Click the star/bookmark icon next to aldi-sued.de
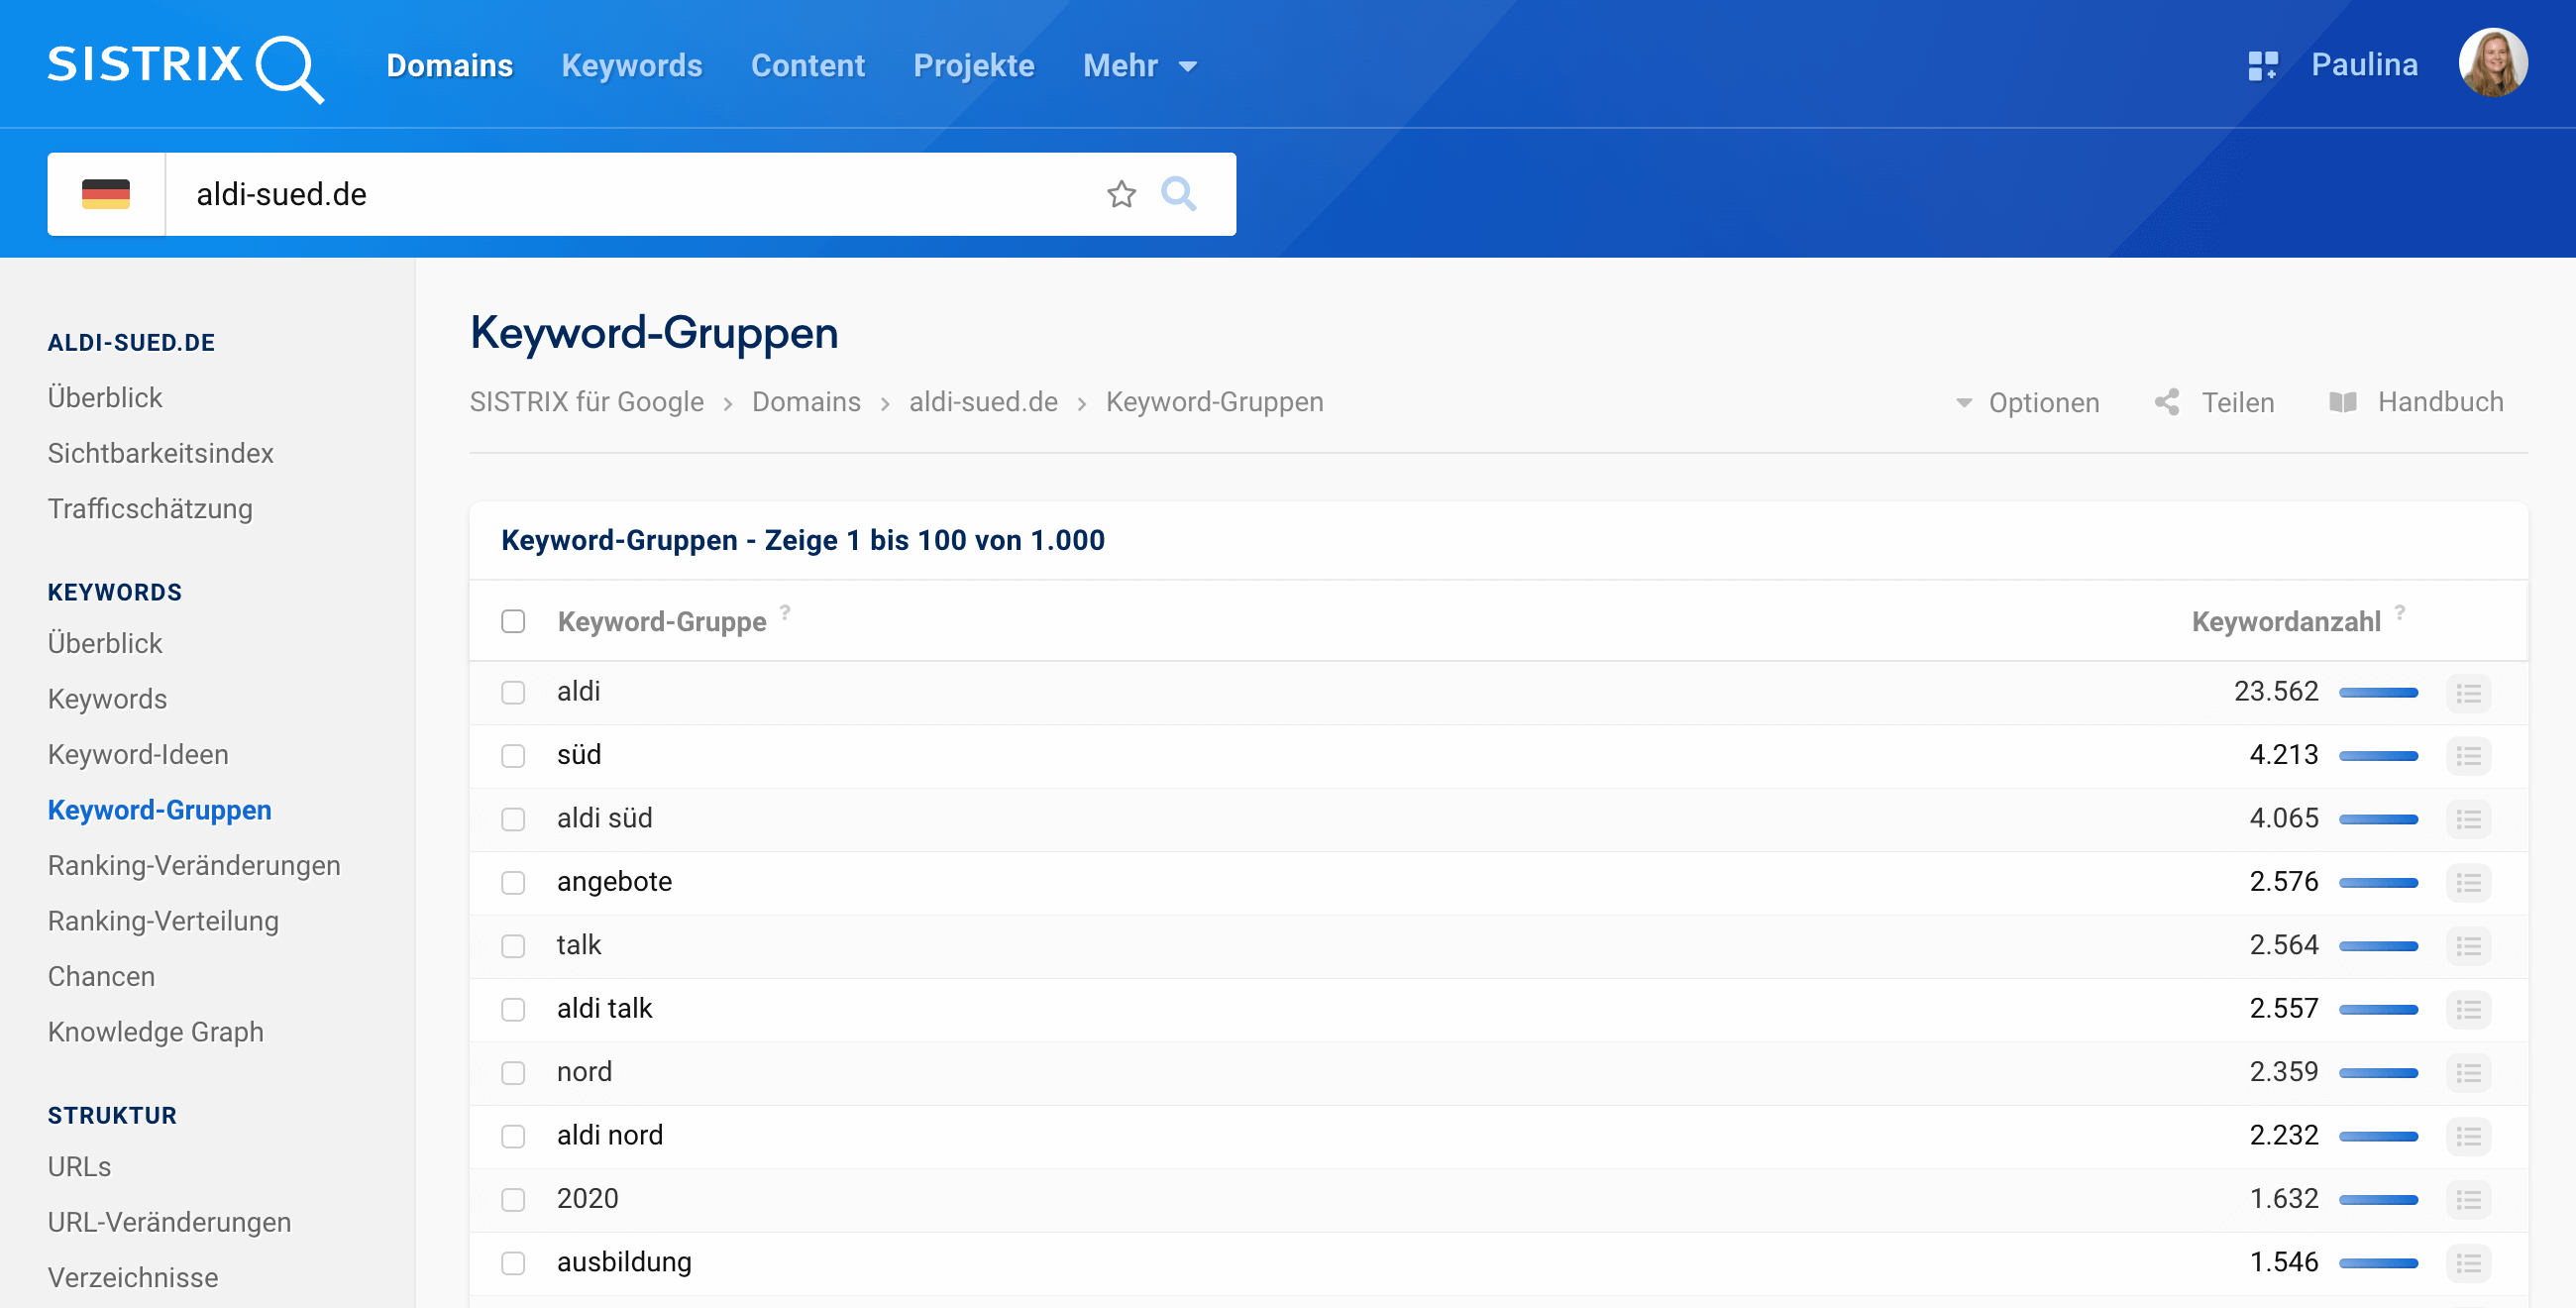This screenshot has width=2576, height=1308. (x=1121, y=193)
